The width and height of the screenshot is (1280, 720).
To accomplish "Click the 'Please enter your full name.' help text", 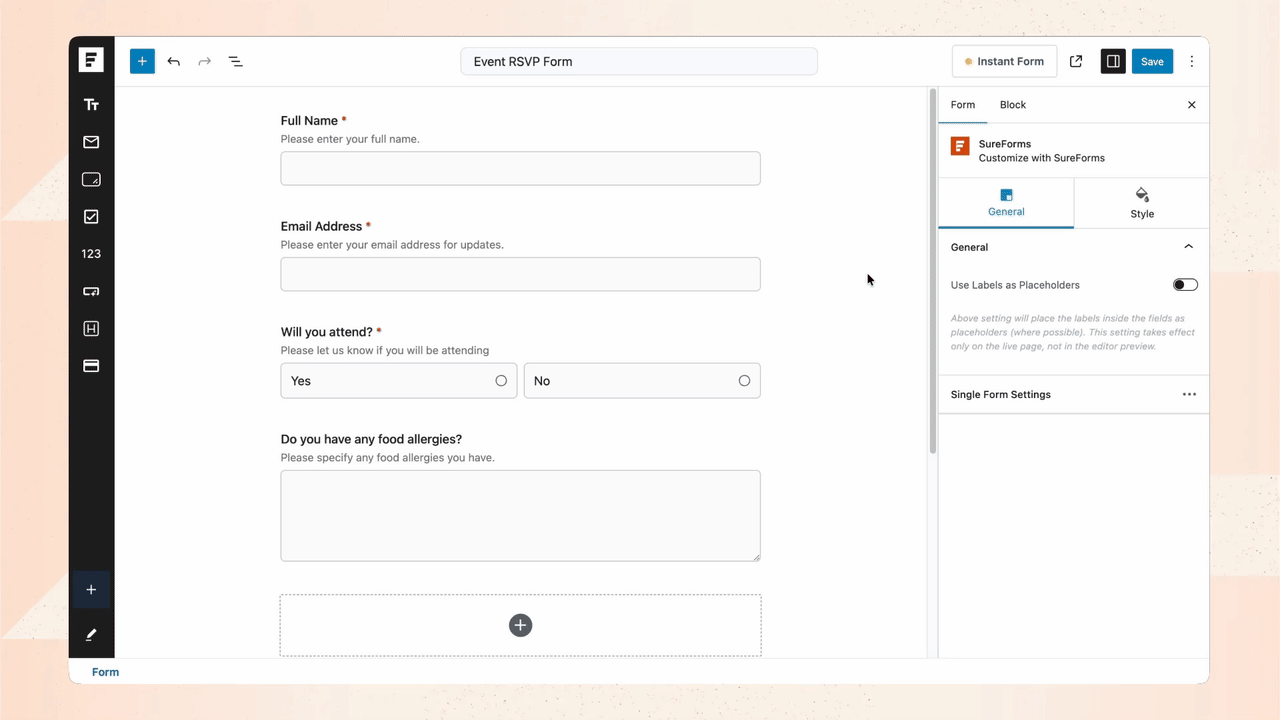I will coord(350,139).
